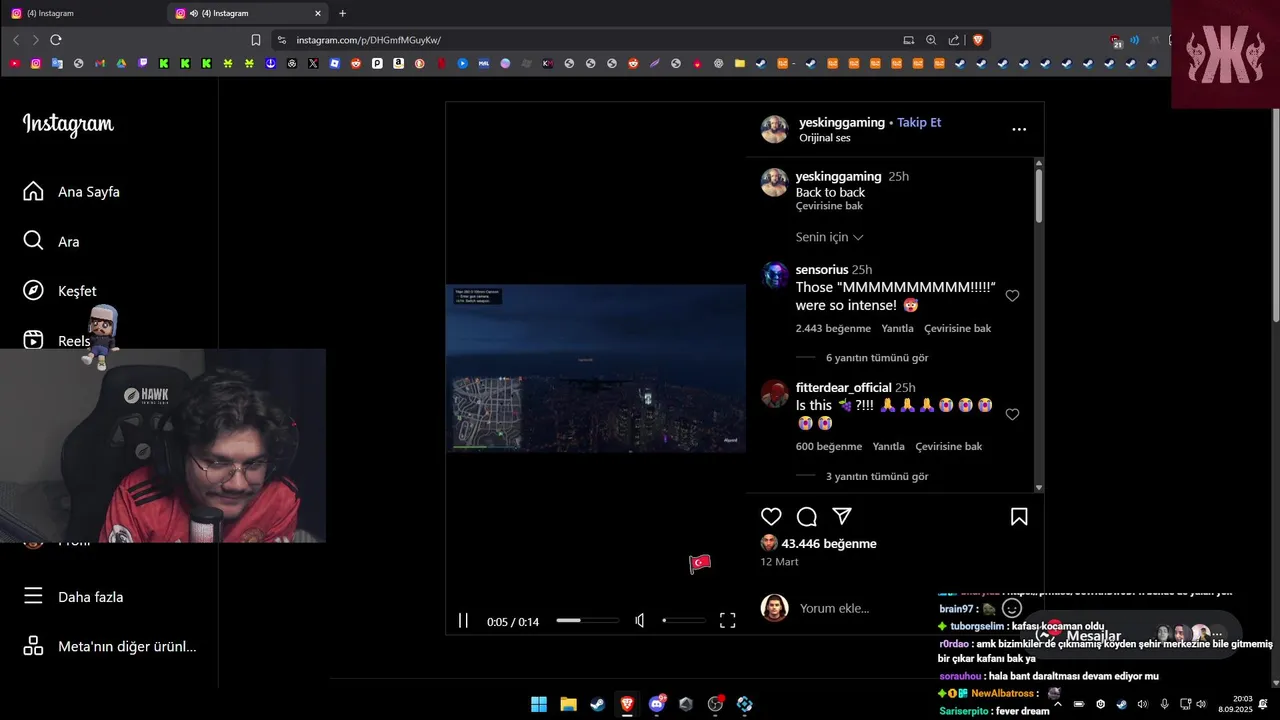Expand 3 yanıtın tümünü gör replies

(x=877, y=476)
